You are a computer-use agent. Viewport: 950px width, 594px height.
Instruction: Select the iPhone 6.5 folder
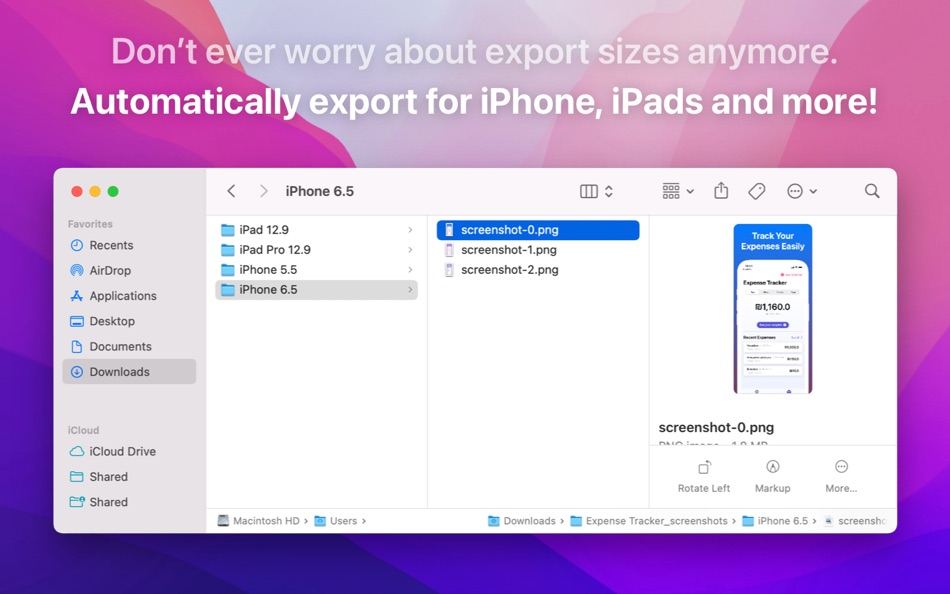coord(316,290)
